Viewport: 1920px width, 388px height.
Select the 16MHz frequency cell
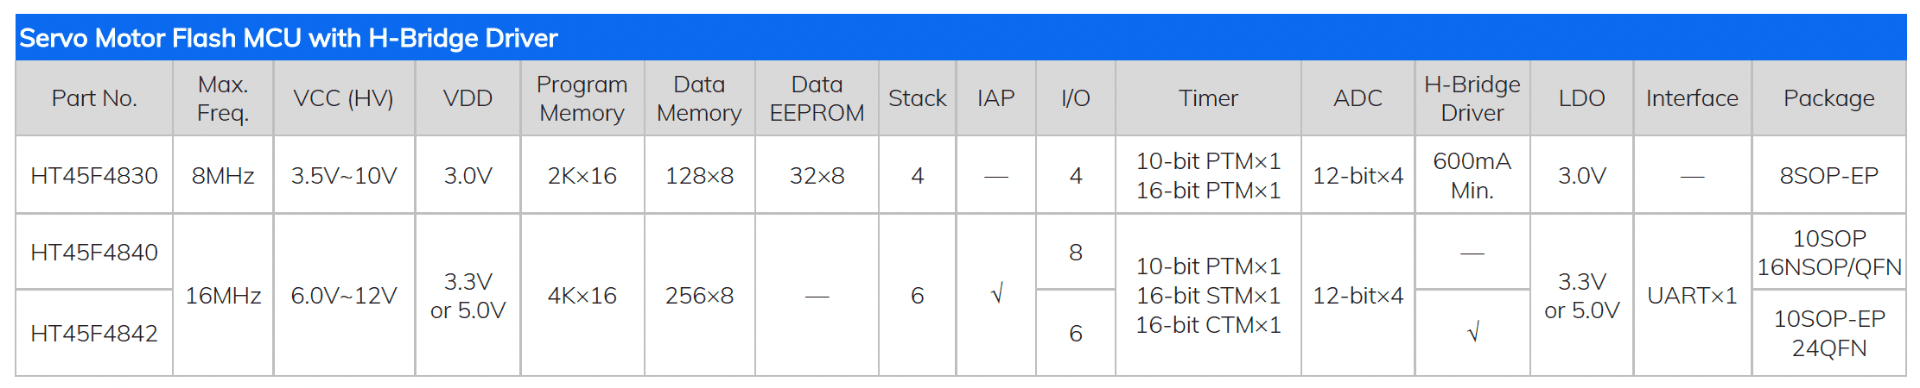tap(223, 295)
